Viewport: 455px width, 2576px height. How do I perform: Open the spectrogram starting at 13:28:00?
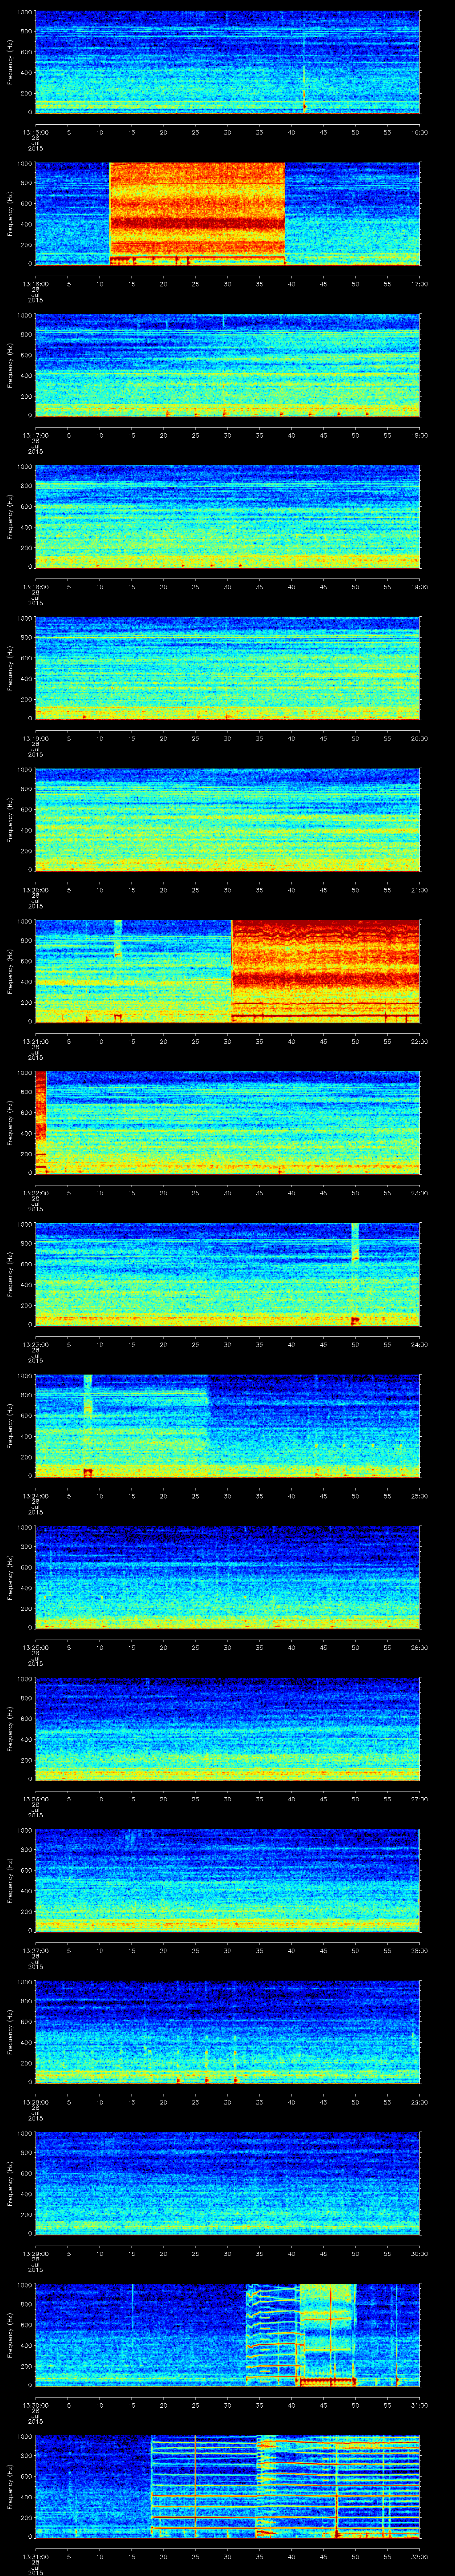tap(227, 2033)
